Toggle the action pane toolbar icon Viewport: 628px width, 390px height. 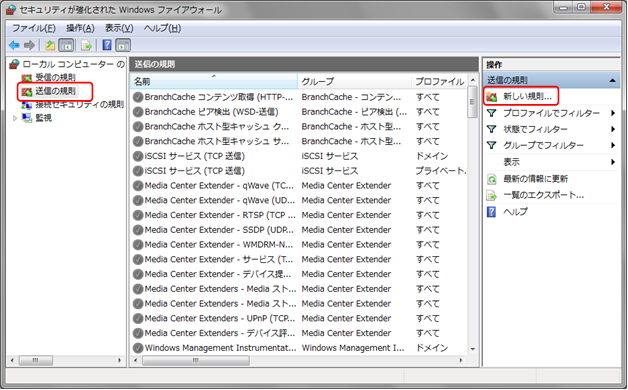click(123, 45)
